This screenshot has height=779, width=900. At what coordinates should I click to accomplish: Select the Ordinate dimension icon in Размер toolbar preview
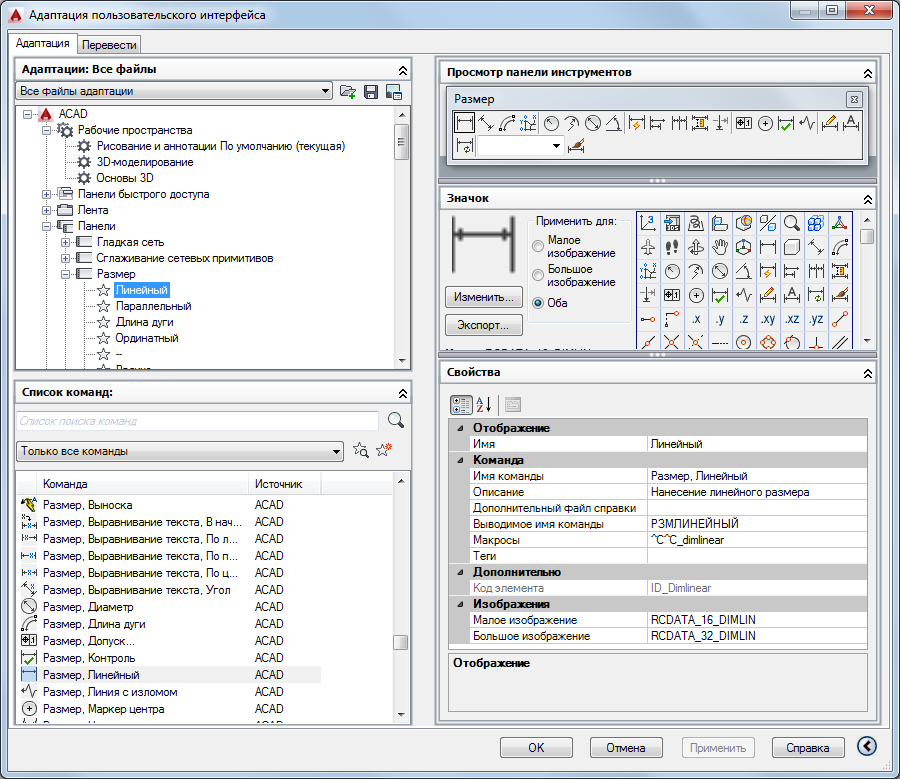click(528, 123)
